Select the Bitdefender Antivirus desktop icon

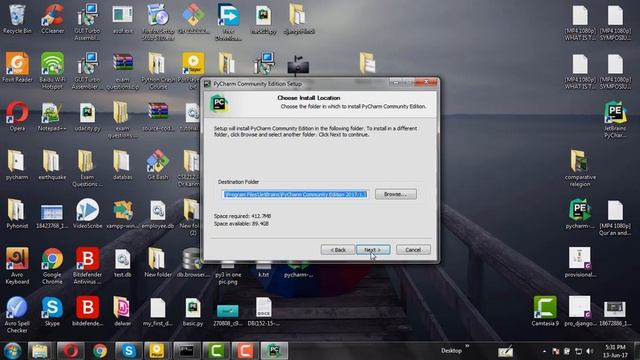click(87, 266)
